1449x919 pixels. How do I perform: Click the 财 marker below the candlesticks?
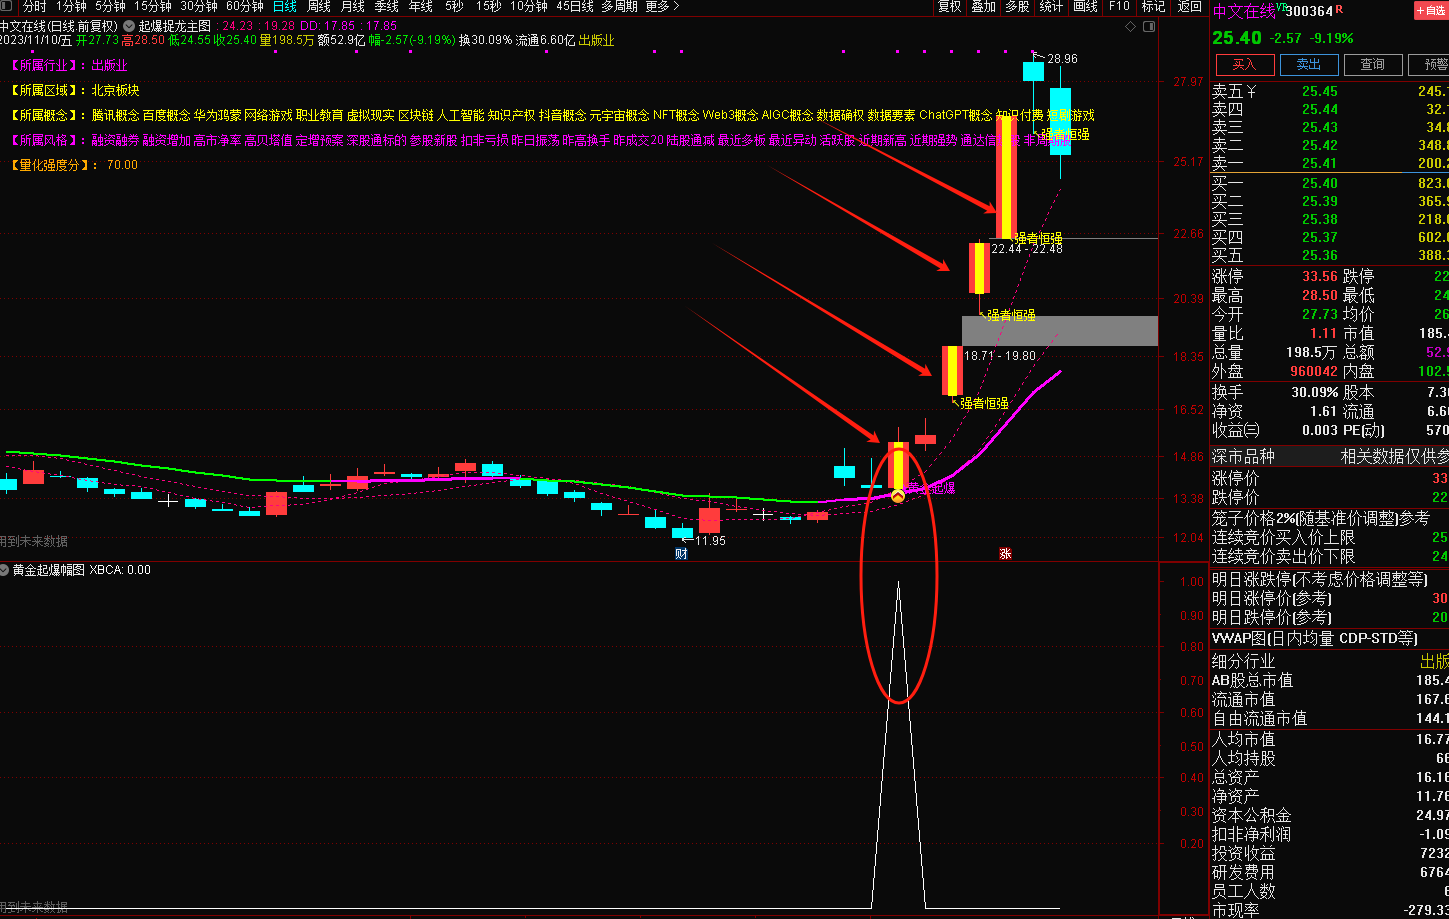681,553
